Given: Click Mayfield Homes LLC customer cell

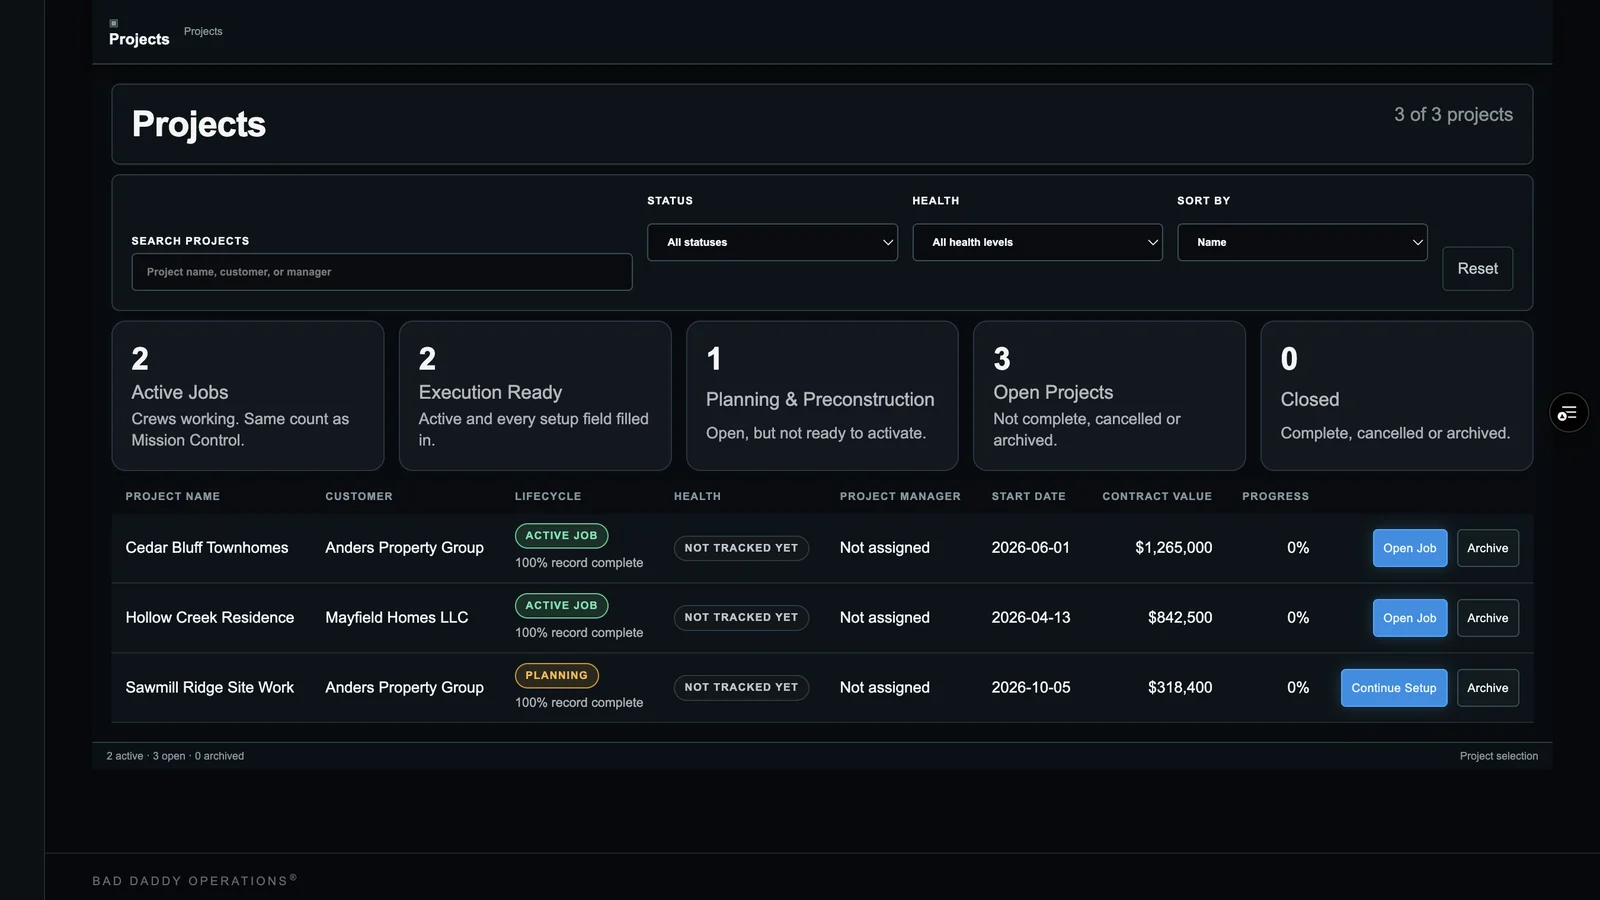Looking at the screenshot, I should pyautogui.click(x=396, y=618).
